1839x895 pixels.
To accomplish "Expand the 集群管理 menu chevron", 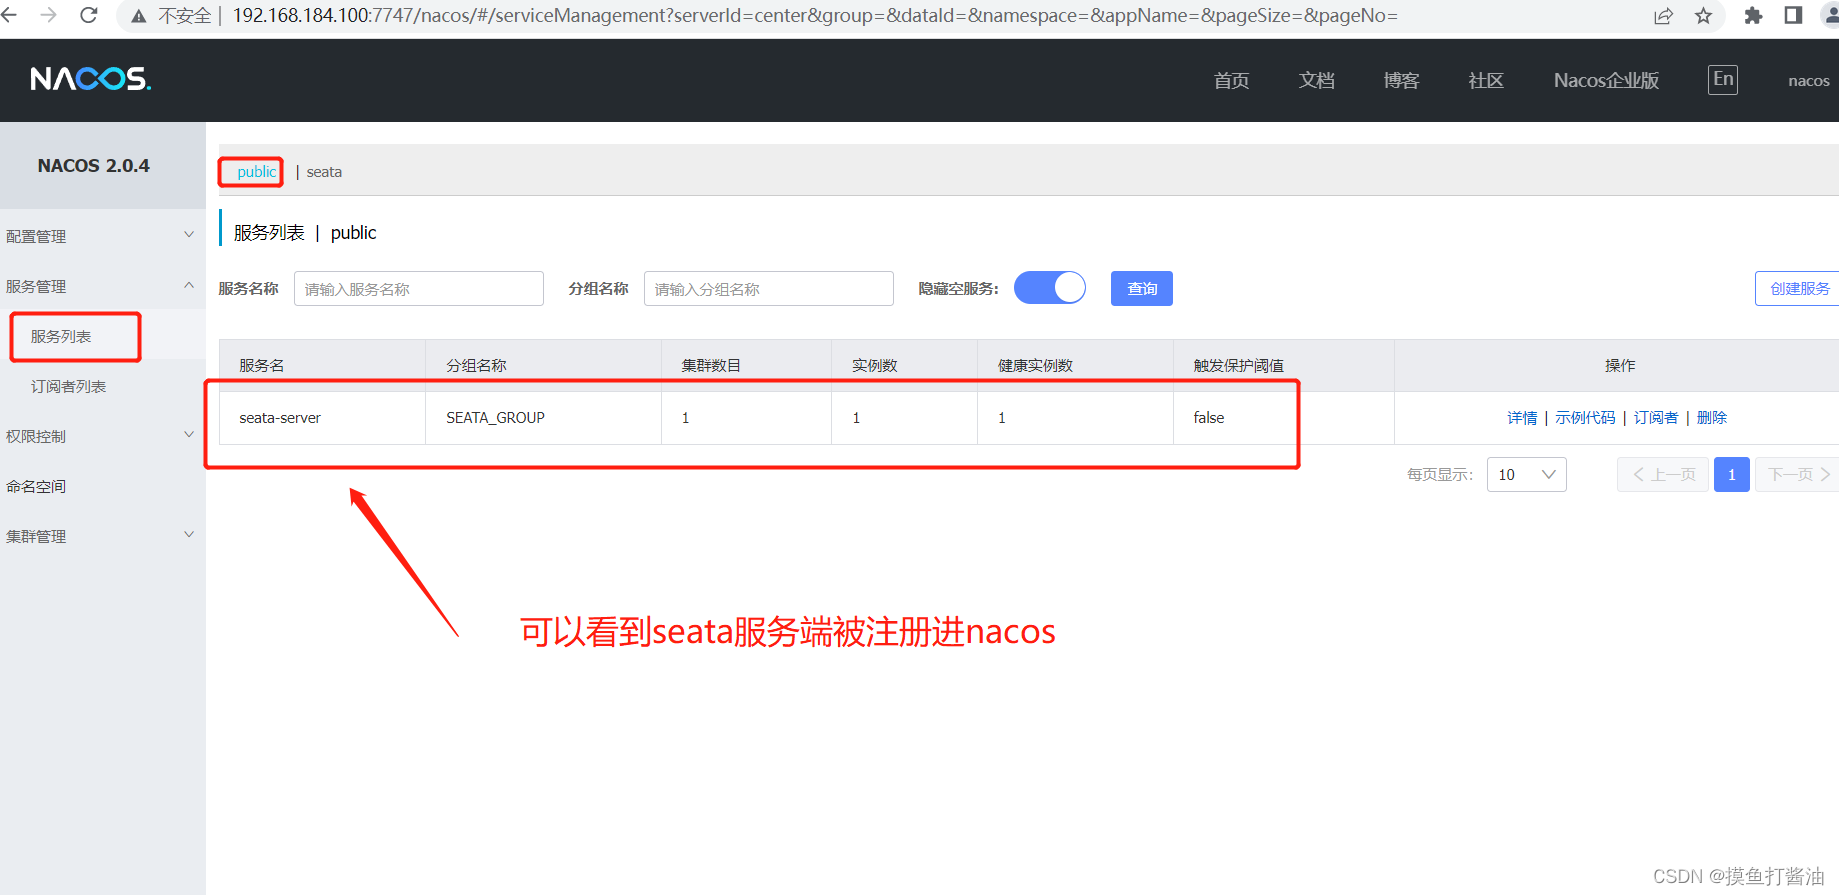I will tap(189, 535).
